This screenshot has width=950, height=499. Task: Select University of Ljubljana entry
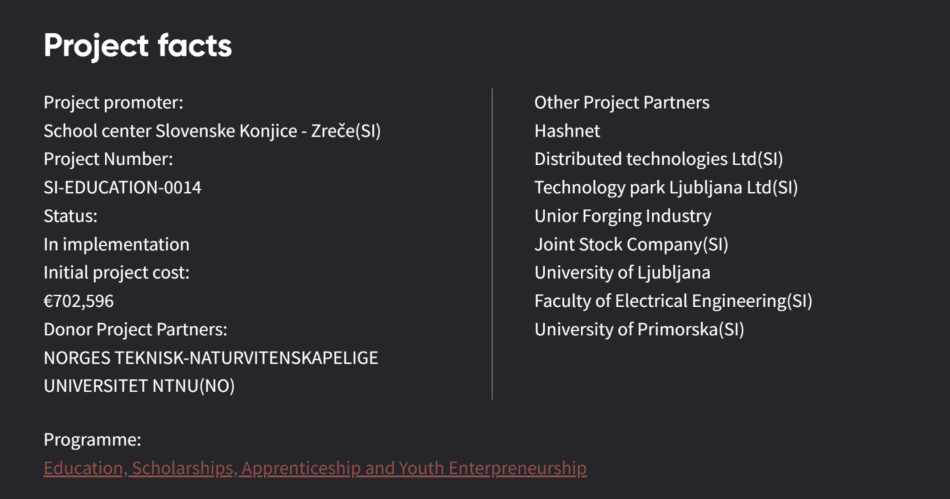(622, 272)
